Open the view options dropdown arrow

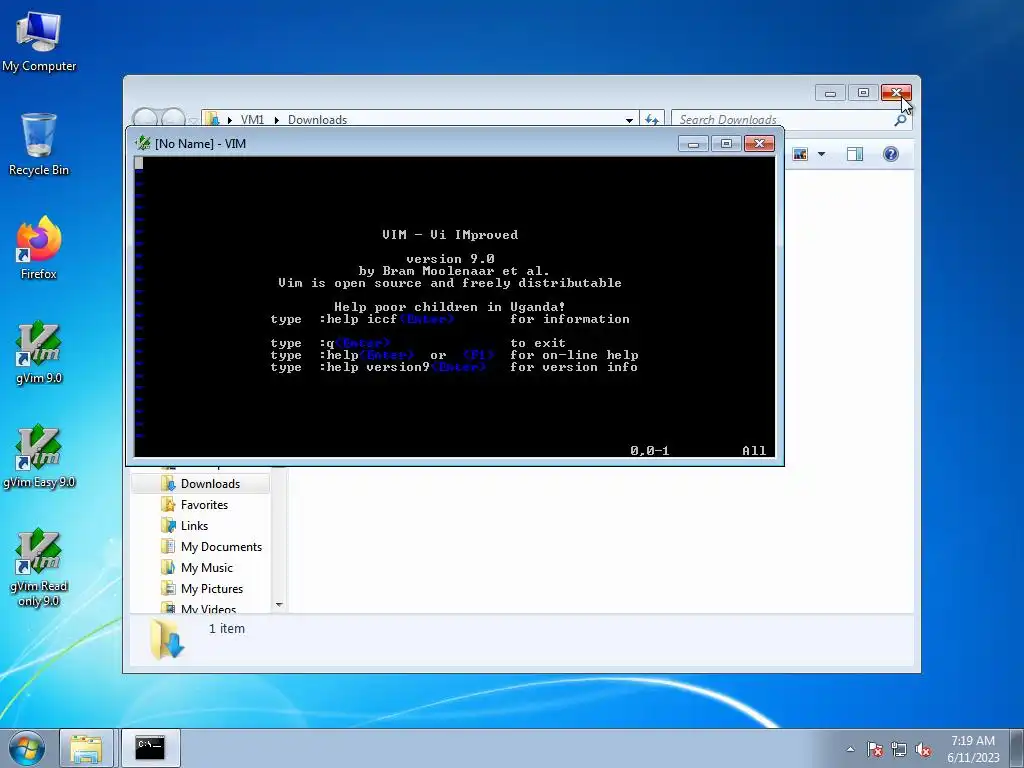(x=822, y=154)
